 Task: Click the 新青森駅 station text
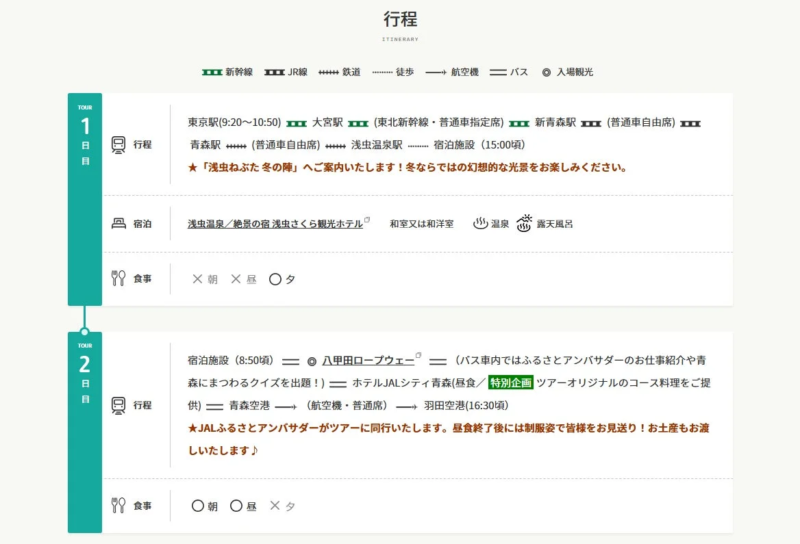coord(555,122)
